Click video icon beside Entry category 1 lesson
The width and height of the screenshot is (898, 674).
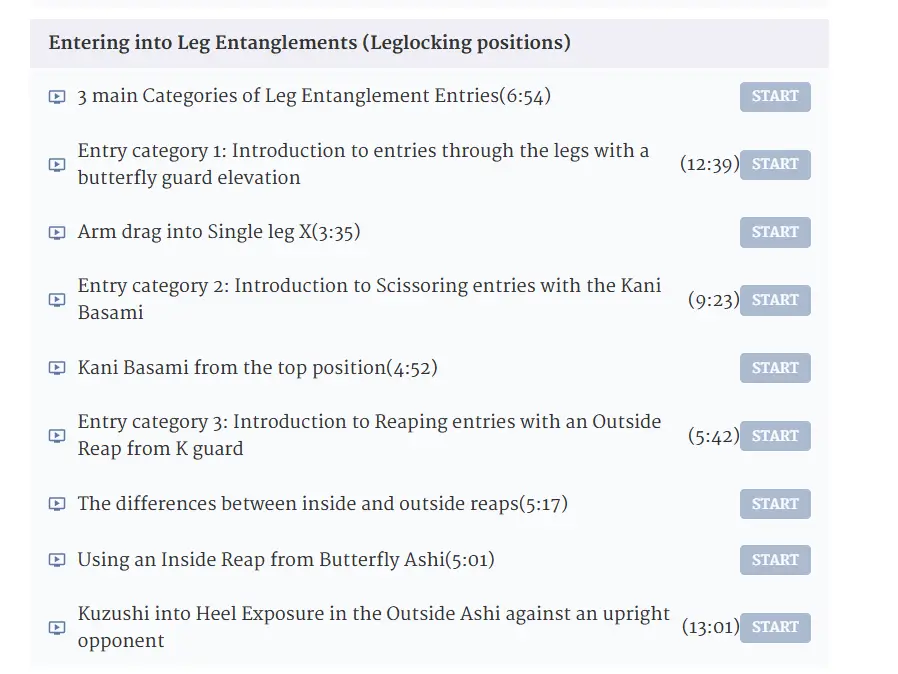click(57, 165)
